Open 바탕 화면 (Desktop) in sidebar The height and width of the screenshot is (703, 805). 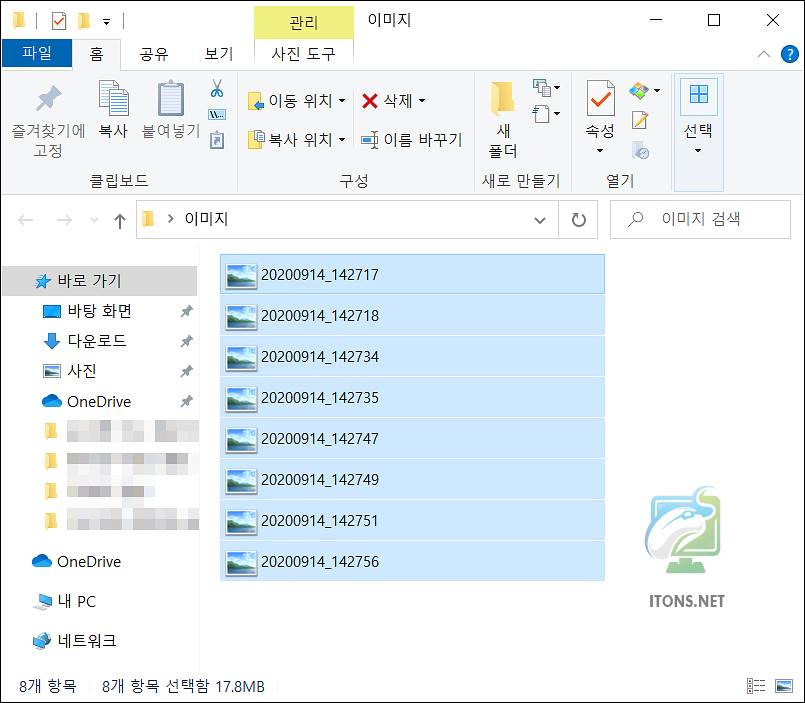click(x=100, y=311)
